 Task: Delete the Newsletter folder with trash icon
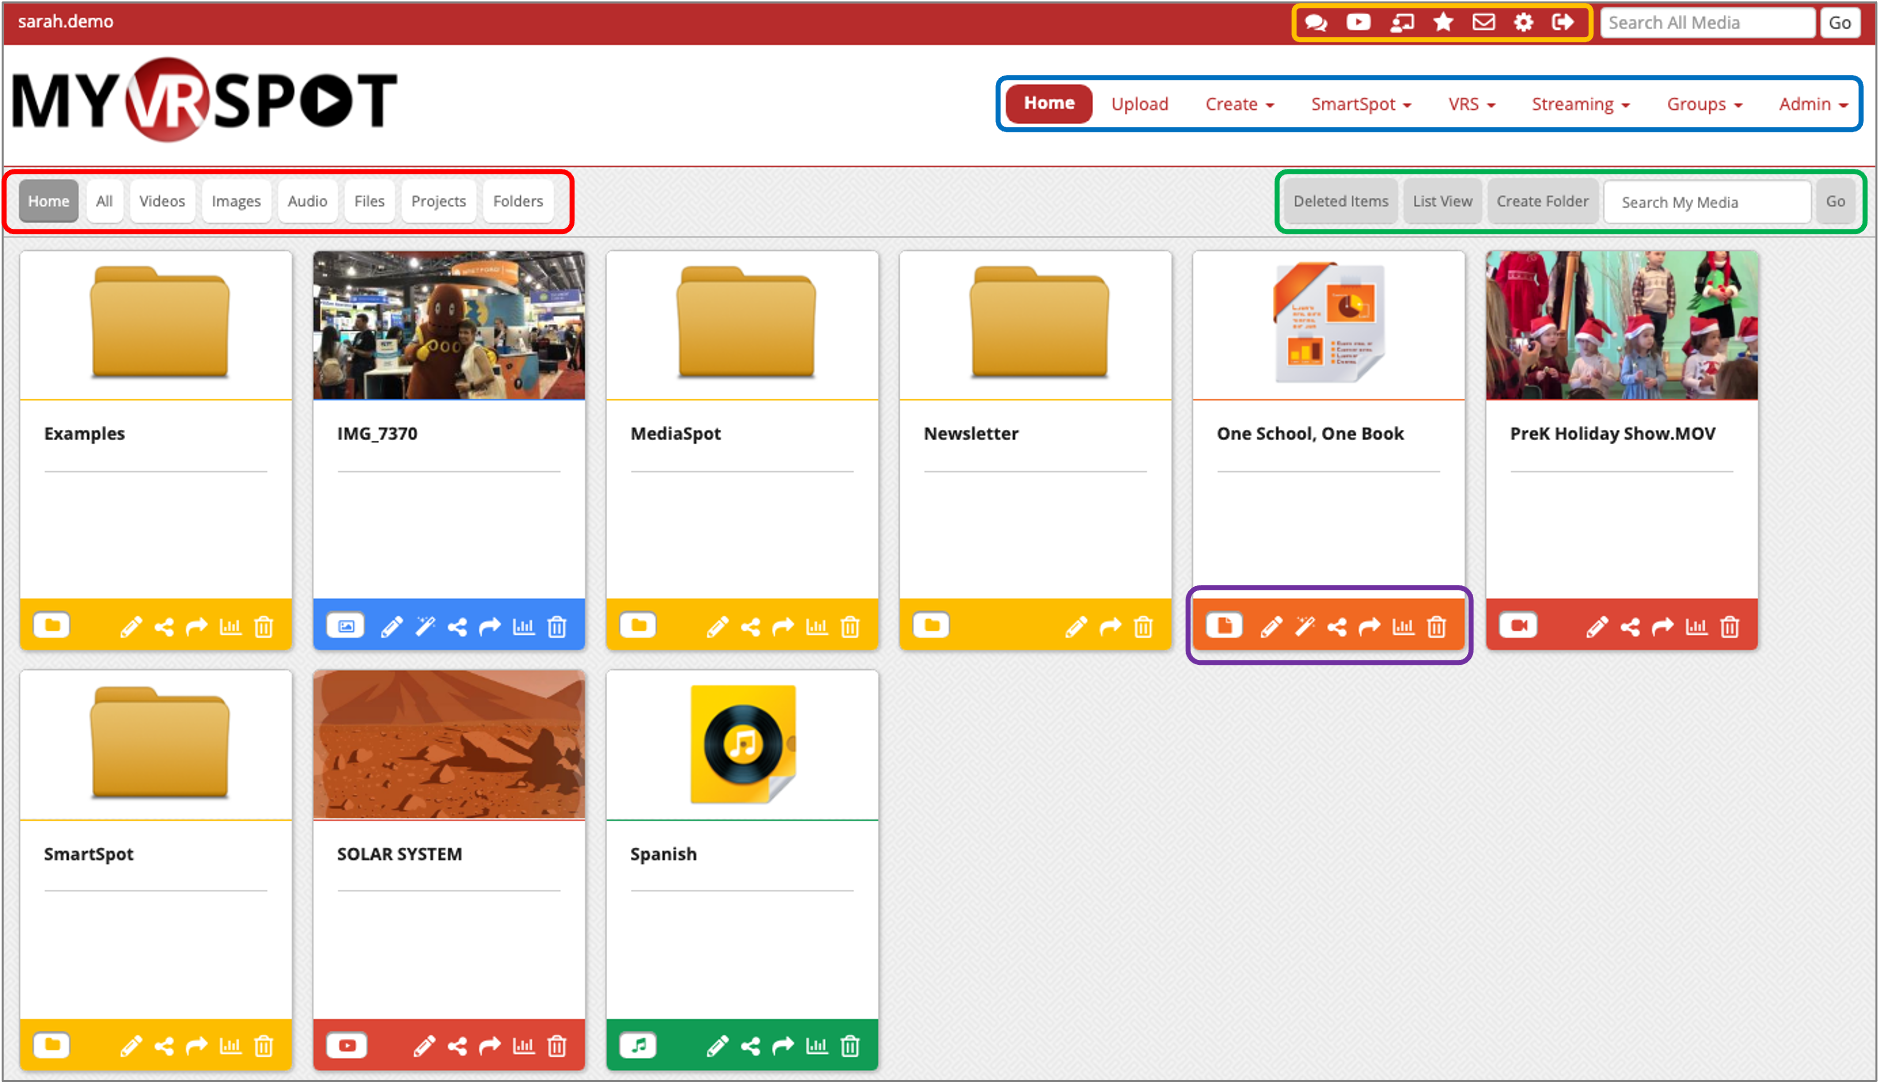1143,627
